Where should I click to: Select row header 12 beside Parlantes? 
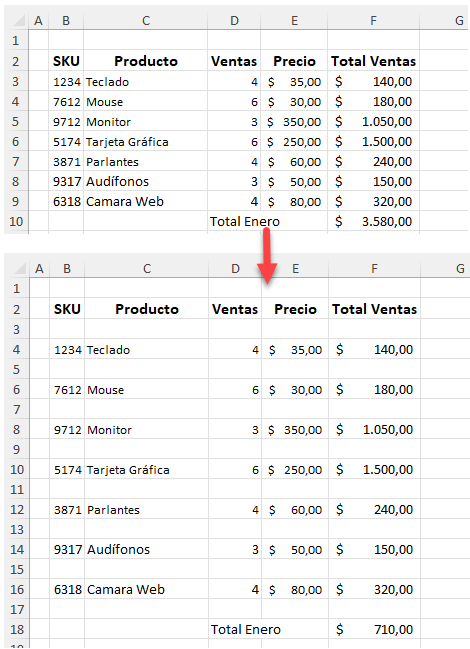(x=17, y=510)
